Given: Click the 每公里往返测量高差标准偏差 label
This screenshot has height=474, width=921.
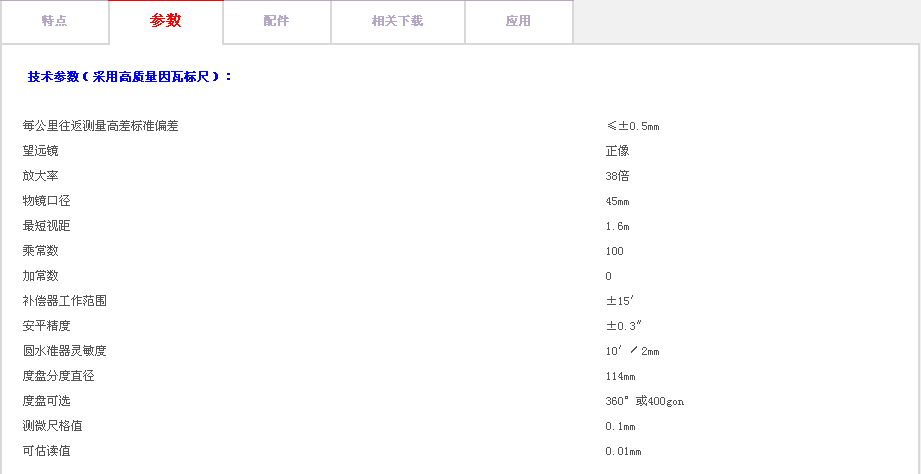Looking at the screenshot, I should pyautogui.click(x=100, y=126).
